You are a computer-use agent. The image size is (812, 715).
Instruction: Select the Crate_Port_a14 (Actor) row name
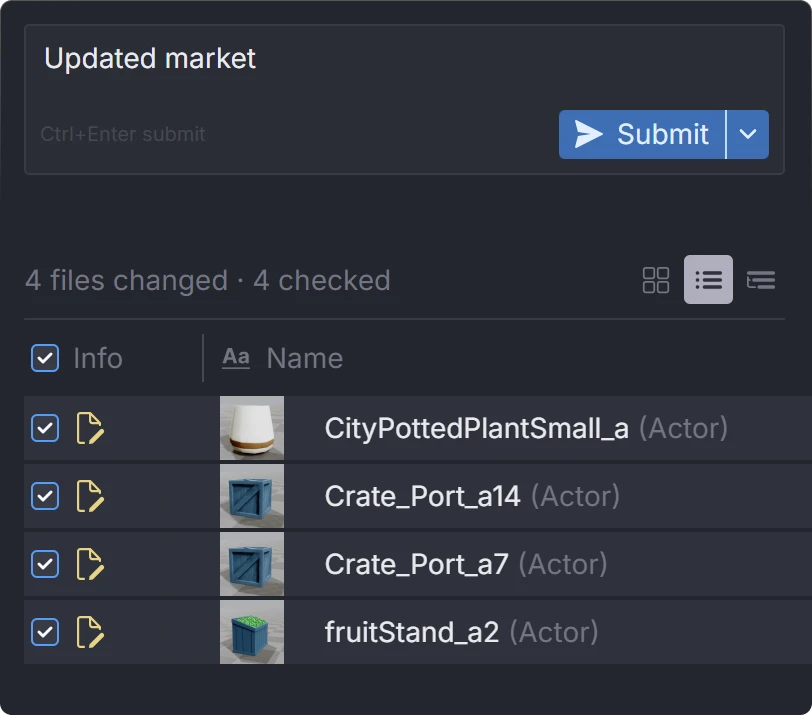click(472, 497)
